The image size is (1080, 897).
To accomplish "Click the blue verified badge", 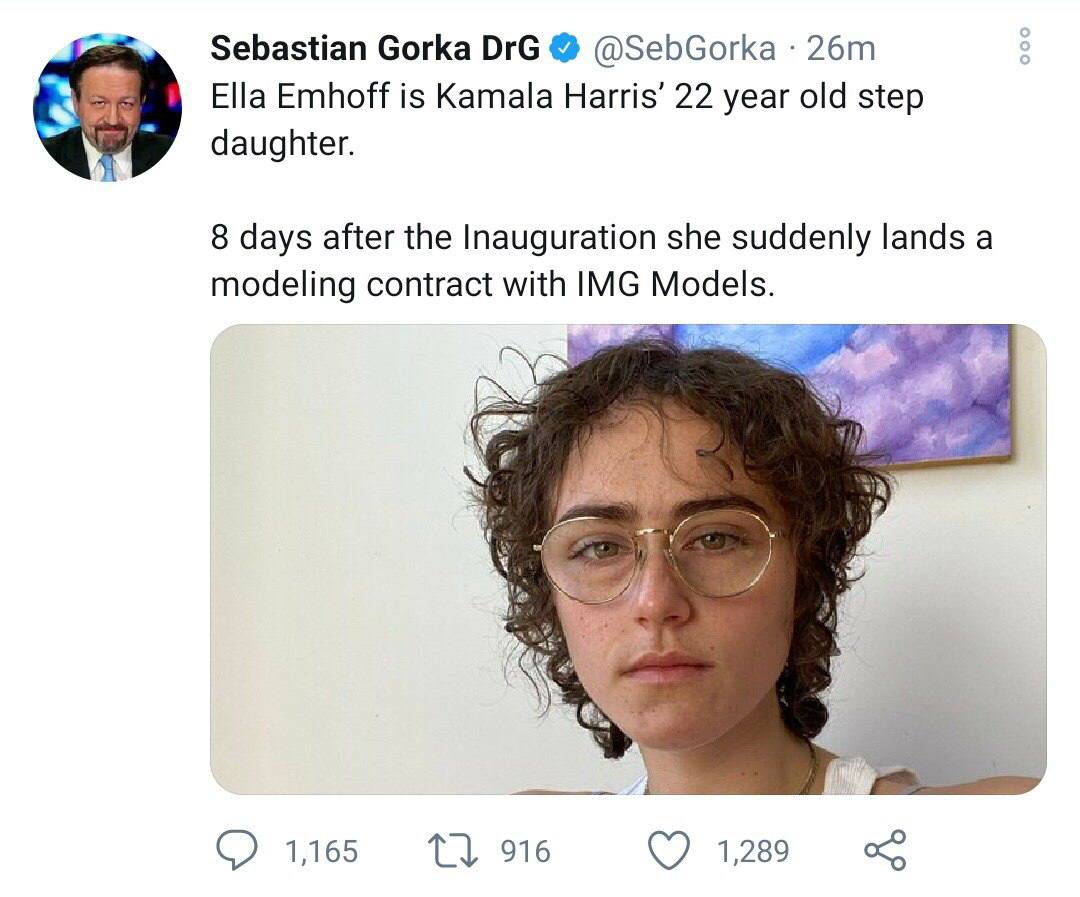I will click(566, 48).
